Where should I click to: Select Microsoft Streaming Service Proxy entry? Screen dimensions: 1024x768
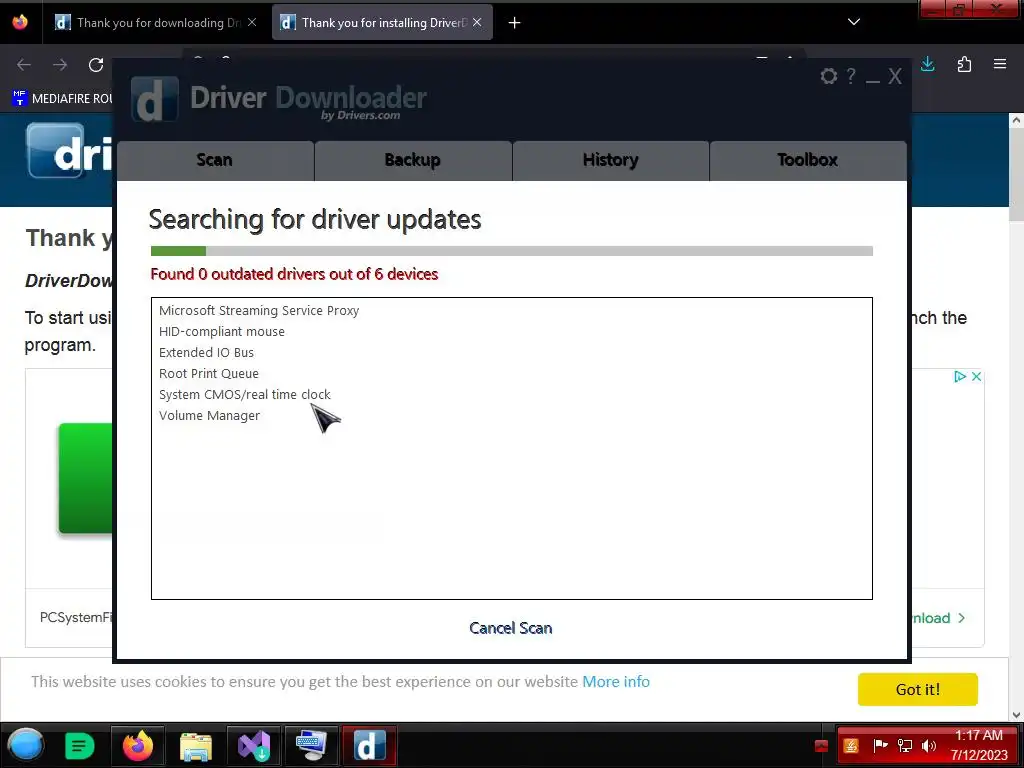(259, 311)
